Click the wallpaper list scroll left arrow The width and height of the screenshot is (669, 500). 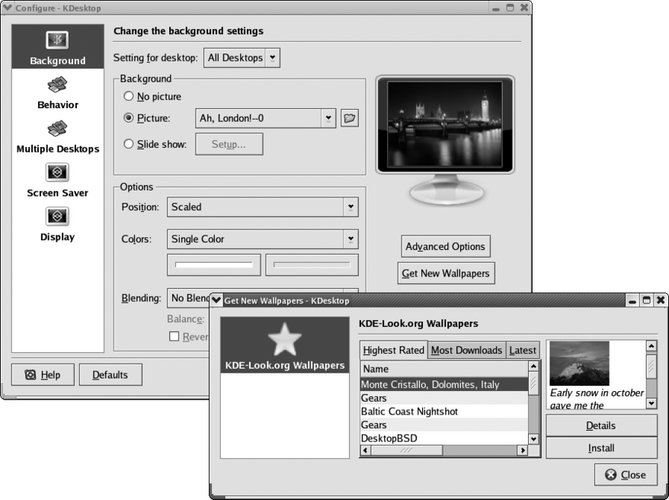(366, 450)
